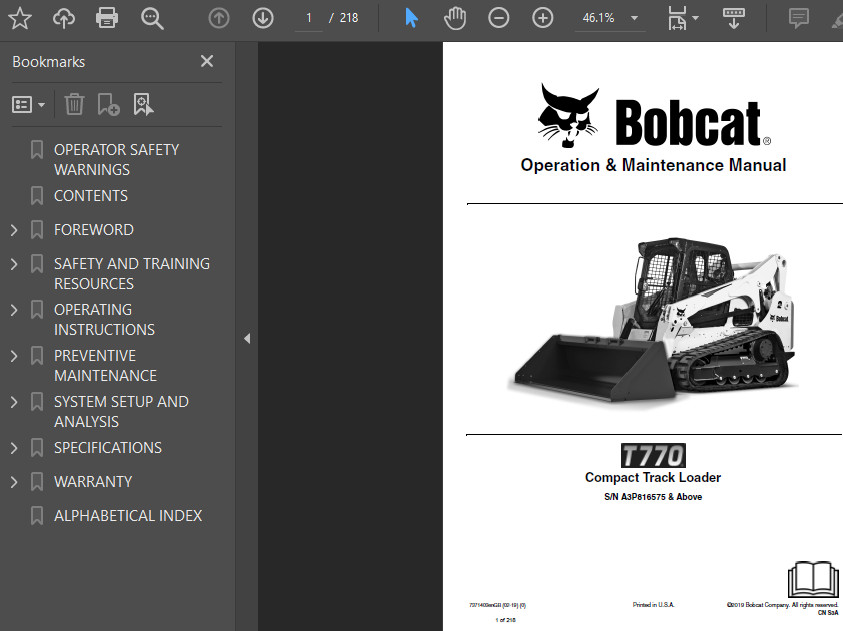This screenshot has height=631, width=843.
Task: Zoom out with the minus button
Action: pos(498,18)
